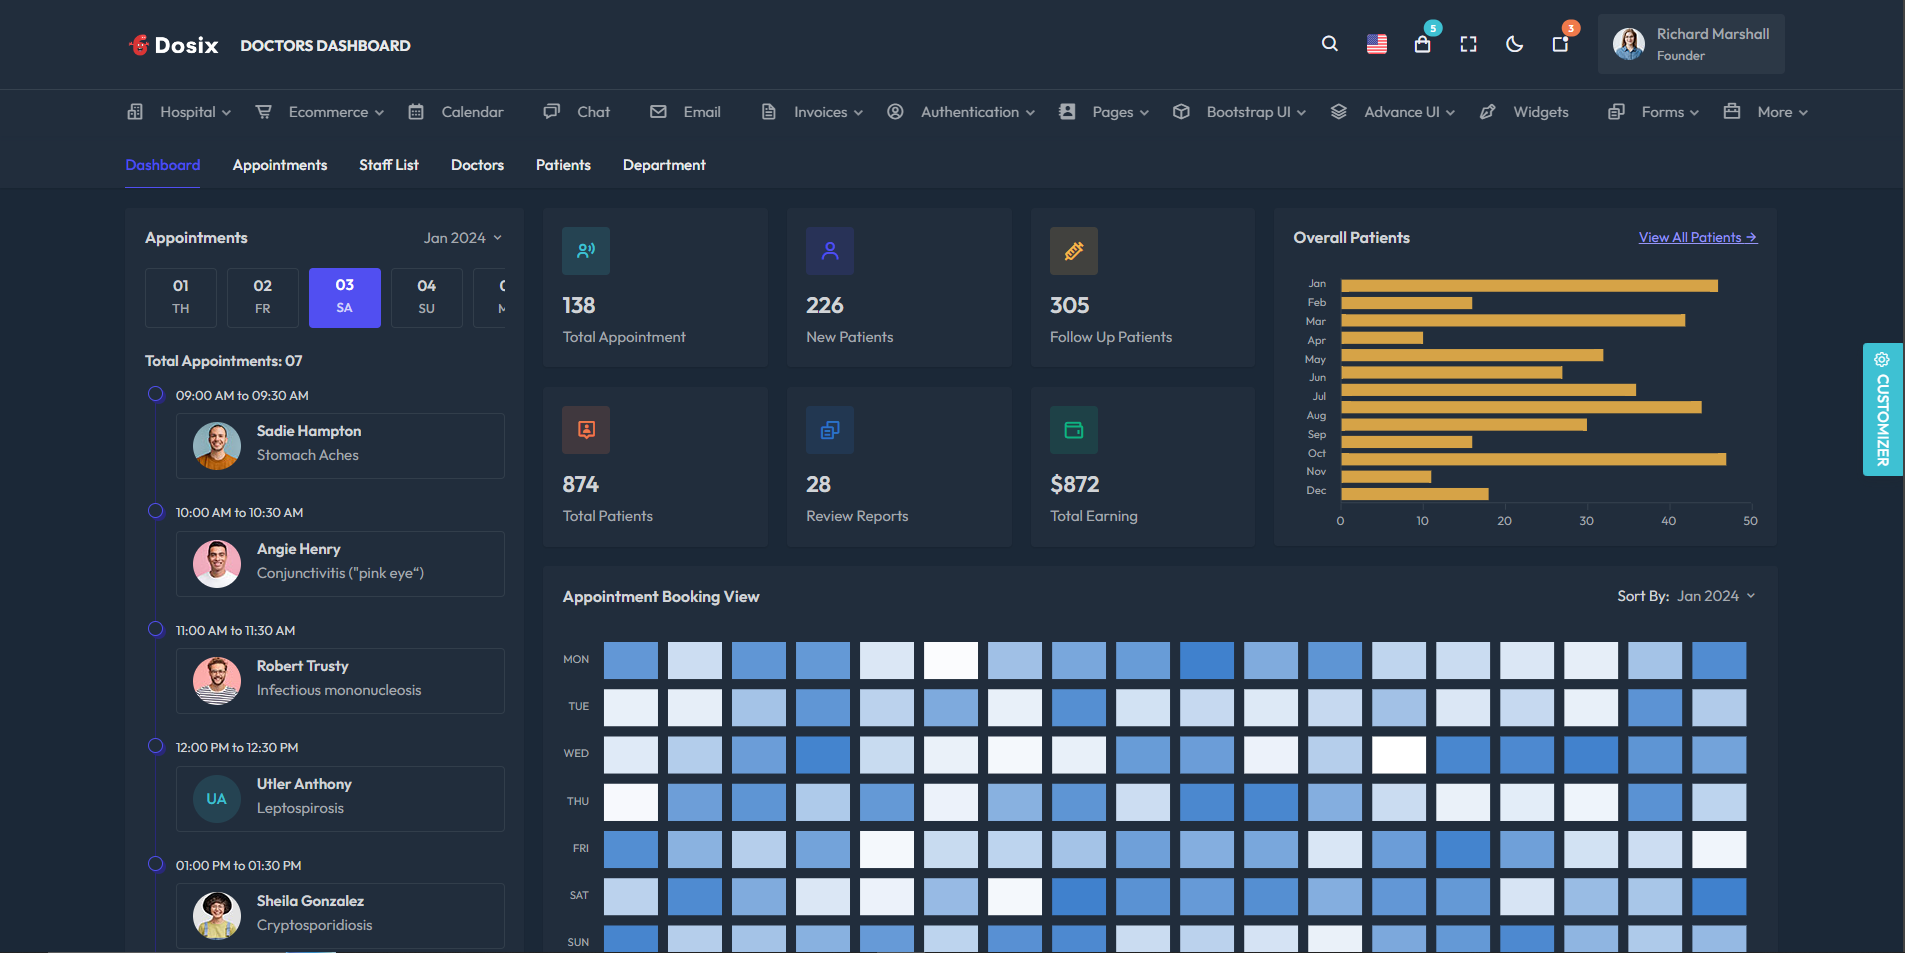Switch to the Patients tab
Viewport: 1905px width, 953px height.
563,165
